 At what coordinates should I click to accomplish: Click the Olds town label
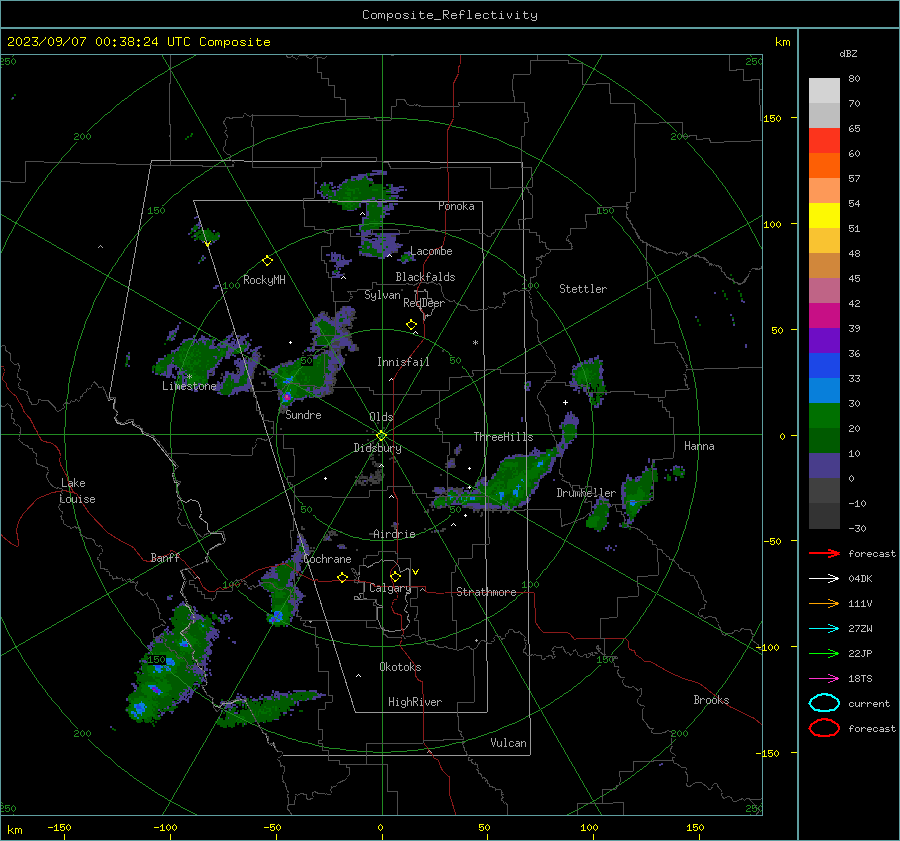tap(381, 417)
